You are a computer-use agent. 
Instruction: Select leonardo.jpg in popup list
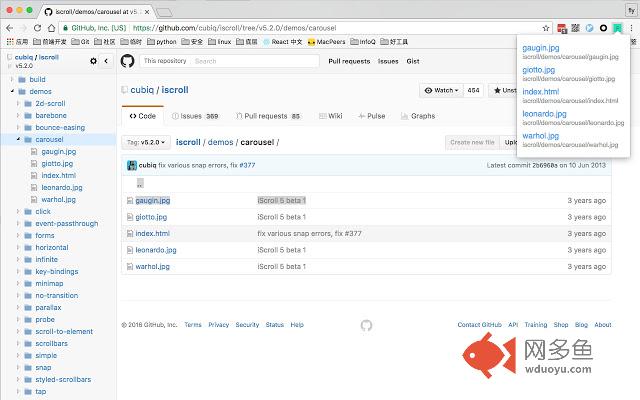tap(544, 114)
